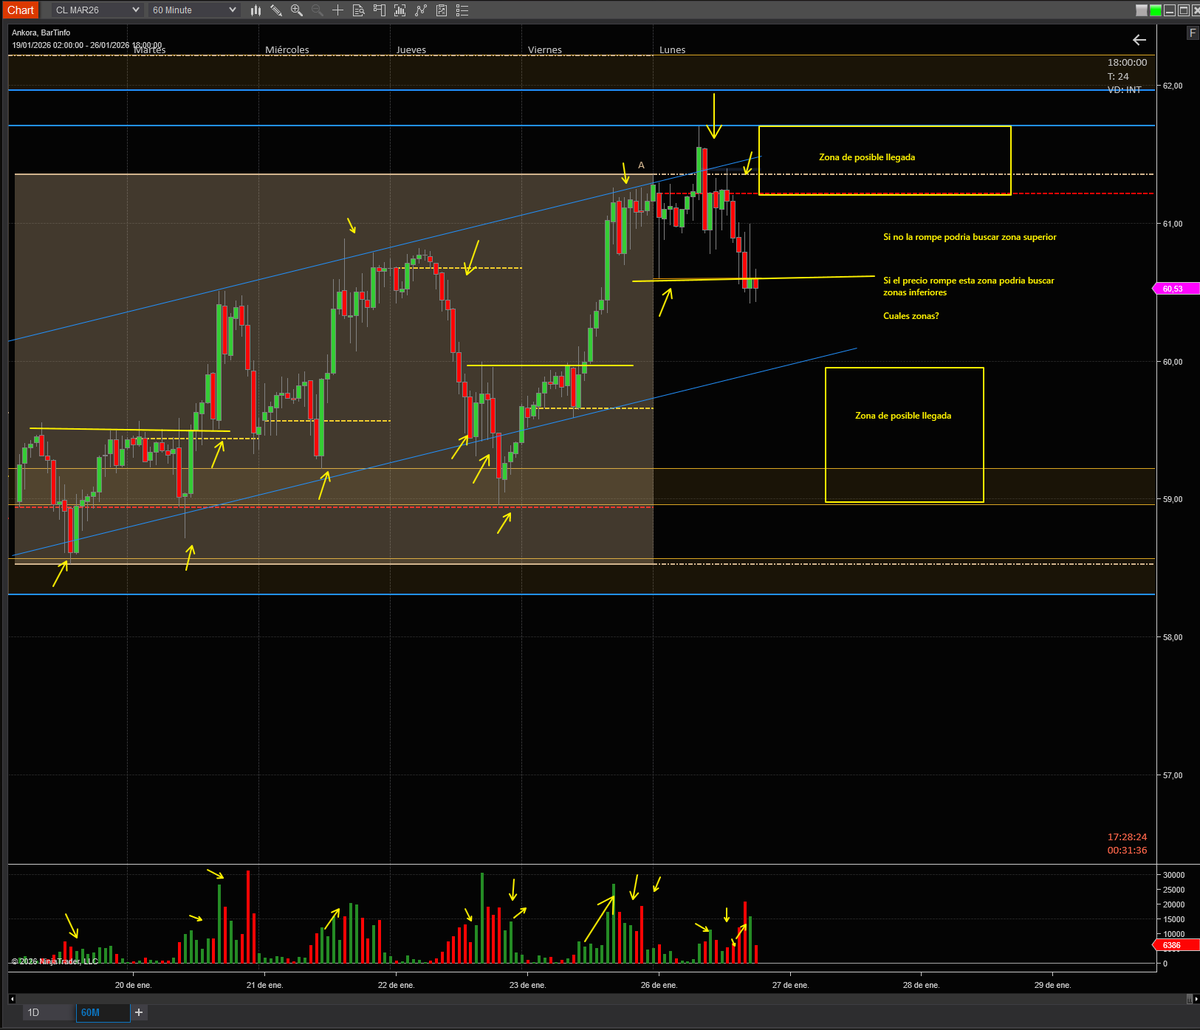The width and height of the screenshot is (1200, 1030).
Task: Open the drawing tools pencil icon
Action: pyautogui.click(x=276, y=10)
